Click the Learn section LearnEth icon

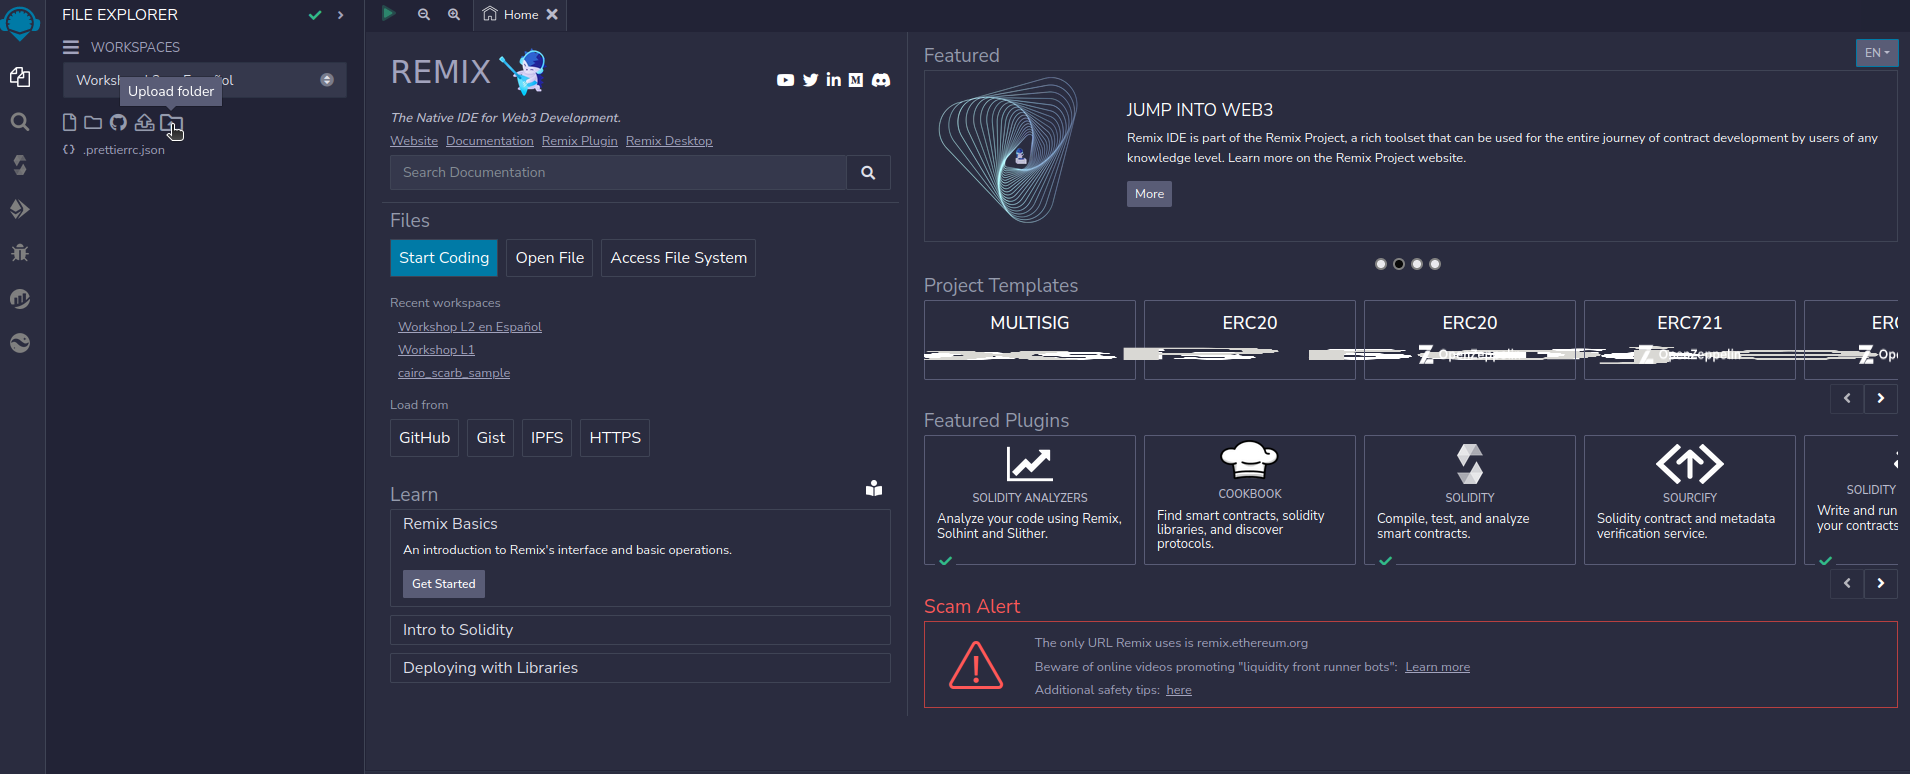pos(874,488)
